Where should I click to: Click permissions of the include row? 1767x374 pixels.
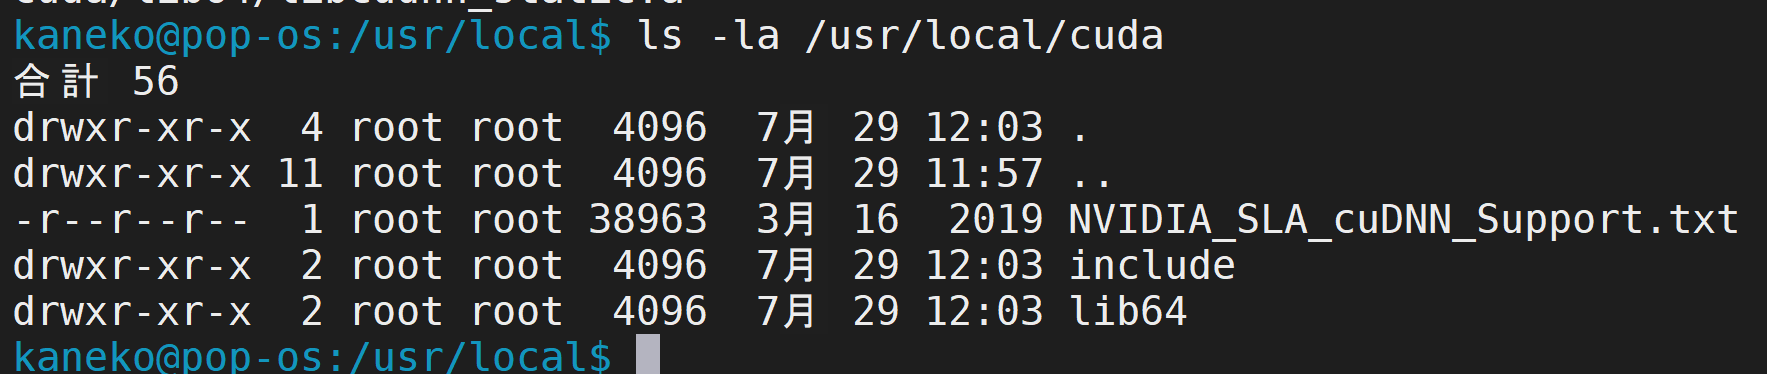131,266
